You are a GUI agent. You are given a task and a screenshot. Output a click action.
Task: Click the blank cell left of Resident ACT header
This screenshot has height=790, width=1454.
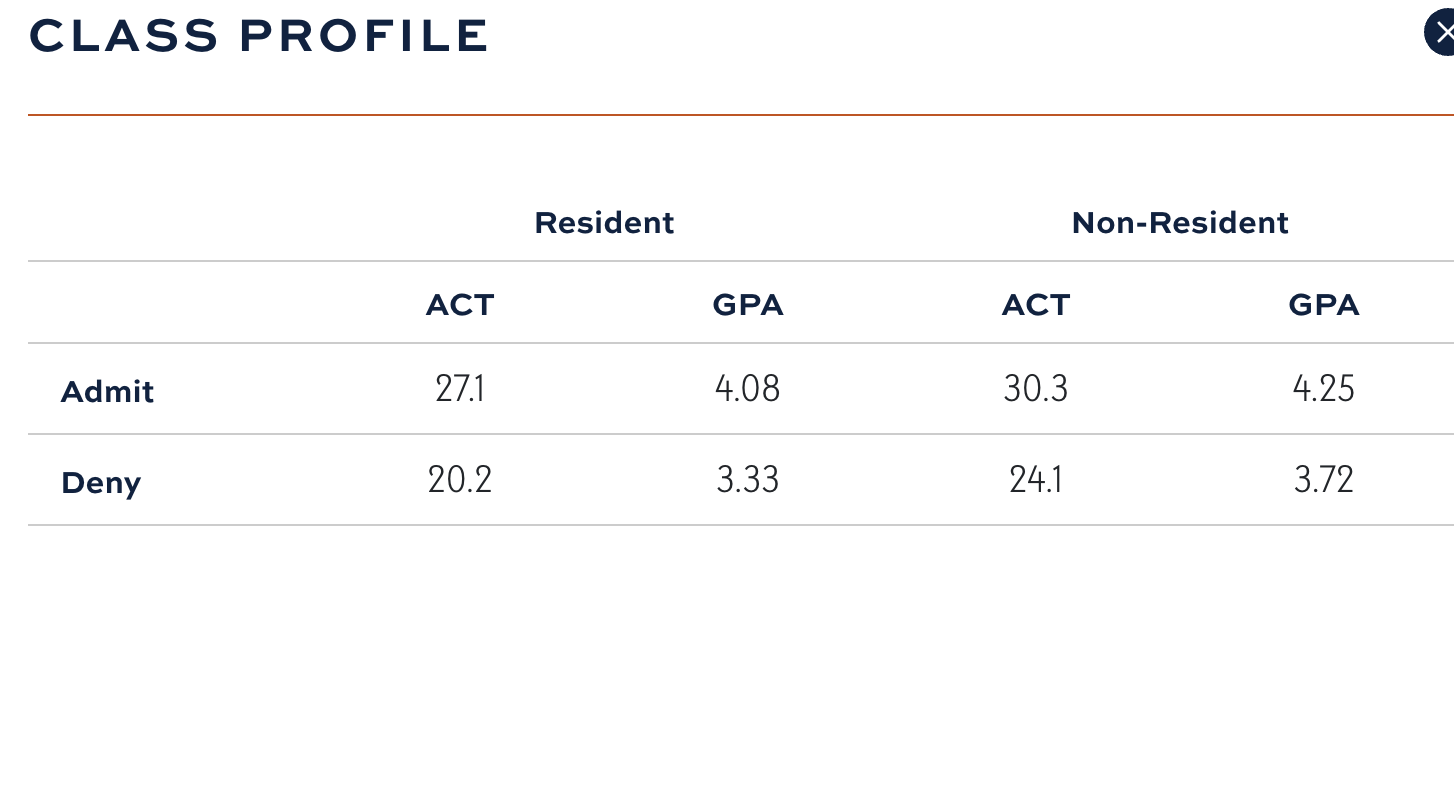tap(170, 305)
